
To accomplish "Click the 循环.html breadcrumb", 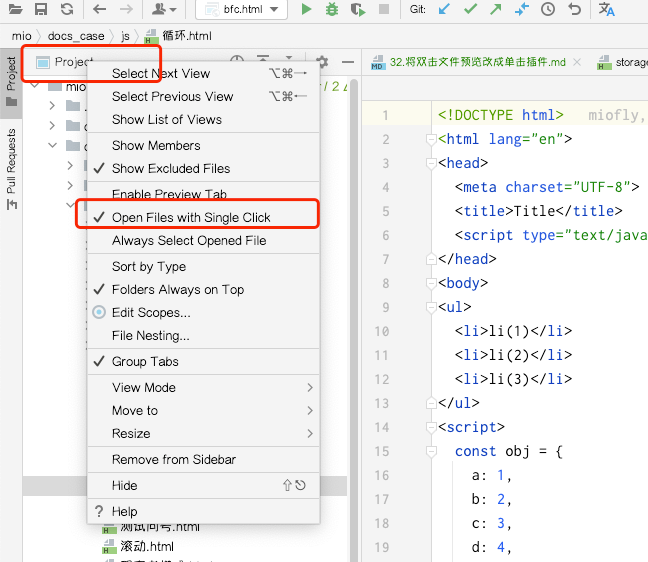I will point(179,36).
